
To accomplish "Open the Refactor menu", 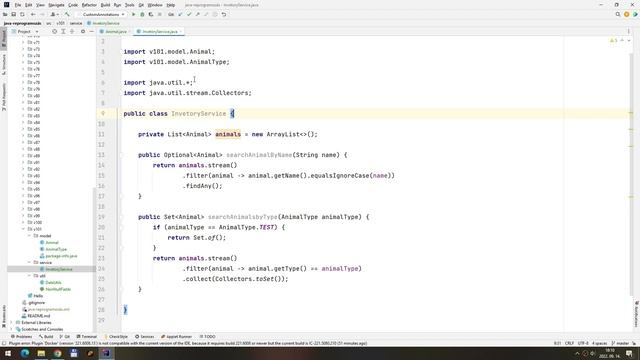I will [x=89, y=5].
